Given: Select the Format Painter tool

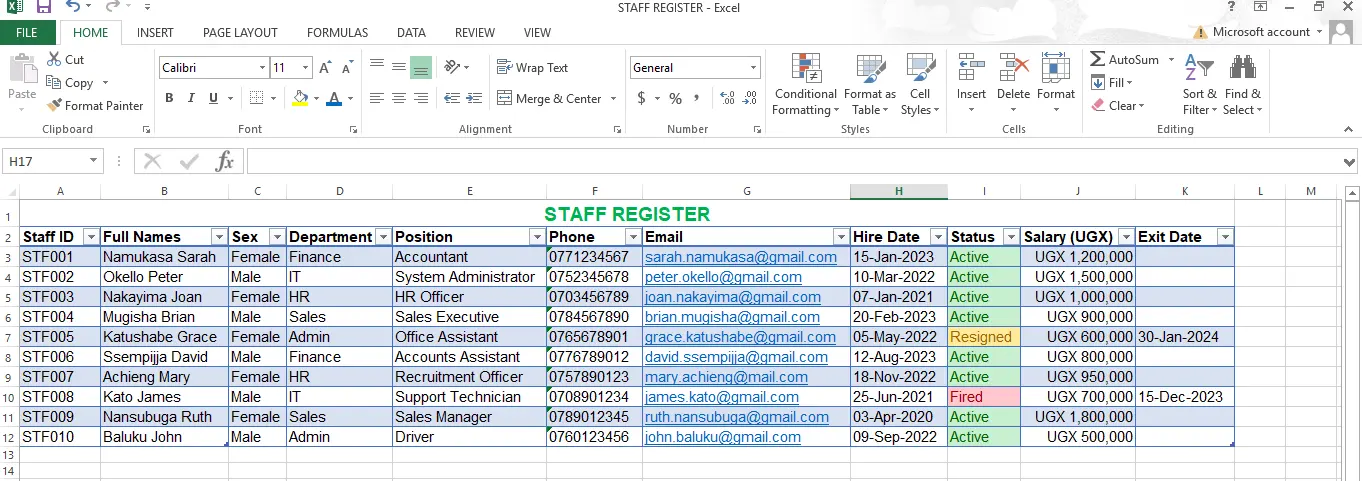Looking at the screenshot, I should click(95, 105).
